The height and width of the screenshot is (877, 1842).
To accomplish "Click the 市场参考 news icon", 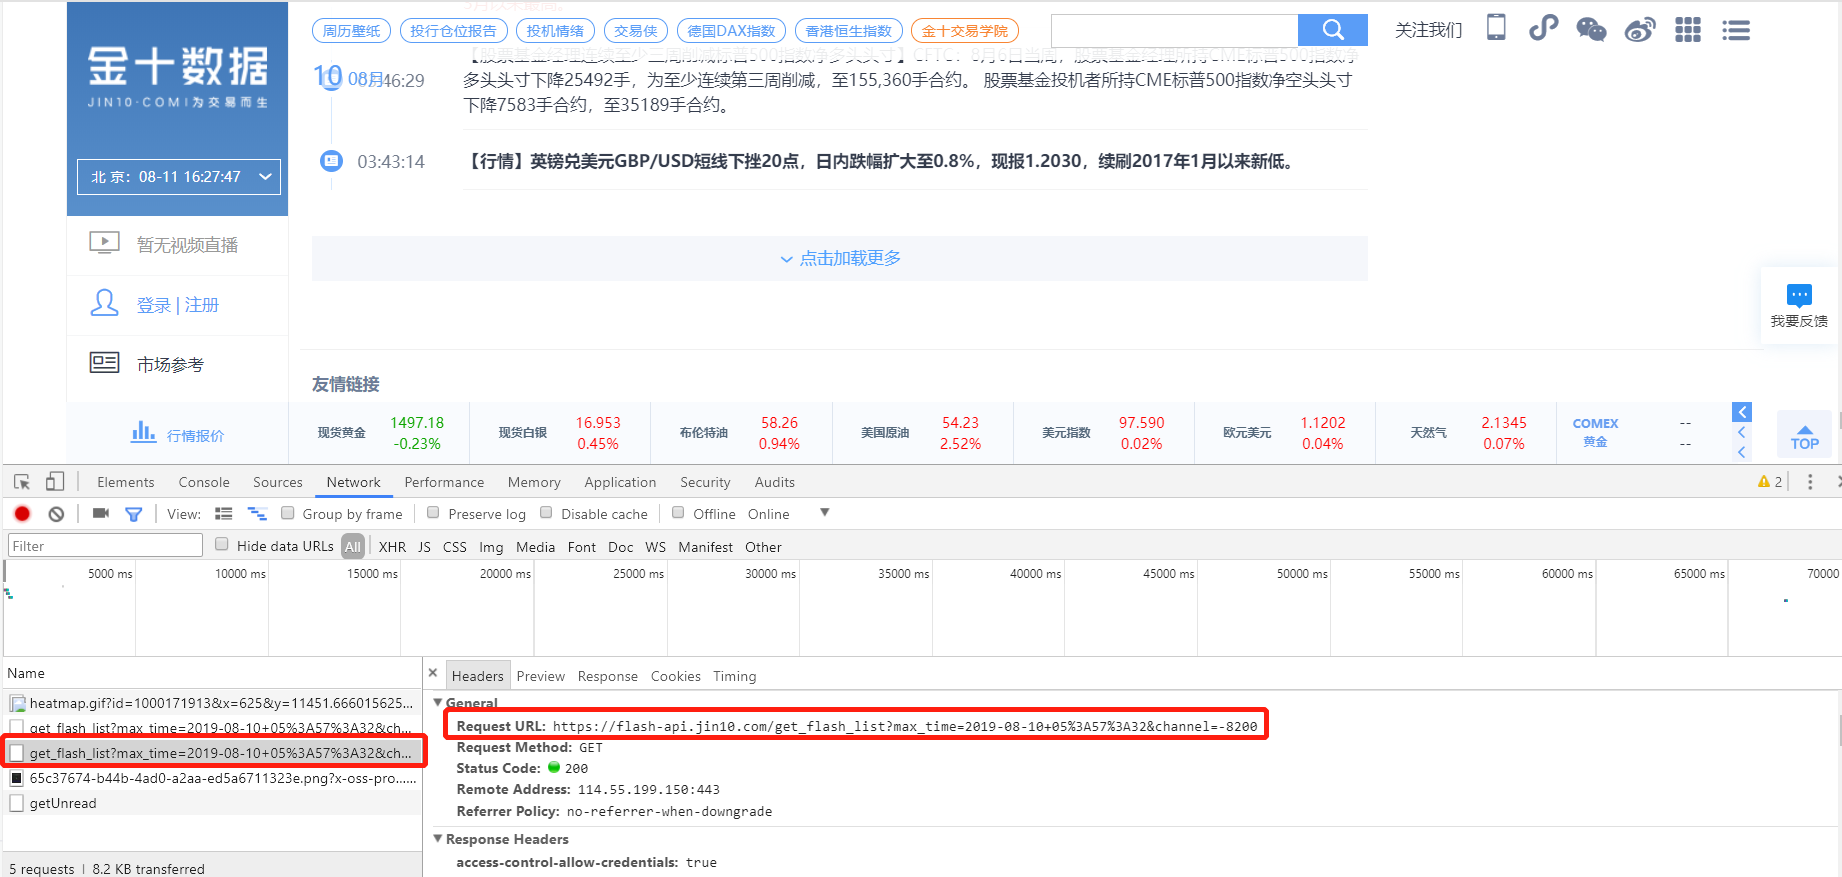I will point(105,363).
